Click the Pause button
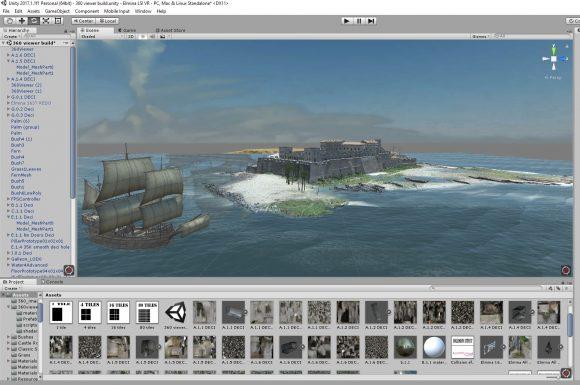This screenshot has width=580, height=385. (359, 21)
